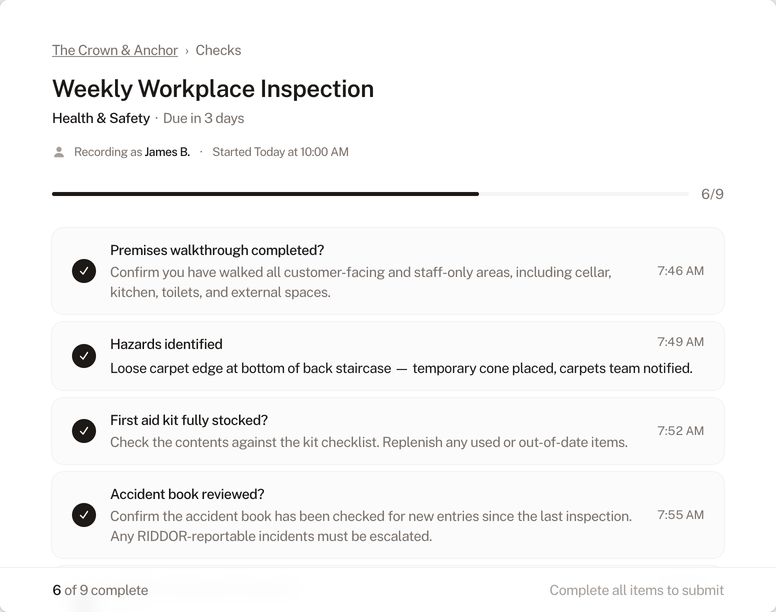Click the Hazards identified note text
The image size is (776, 612).
coord(401,368)
